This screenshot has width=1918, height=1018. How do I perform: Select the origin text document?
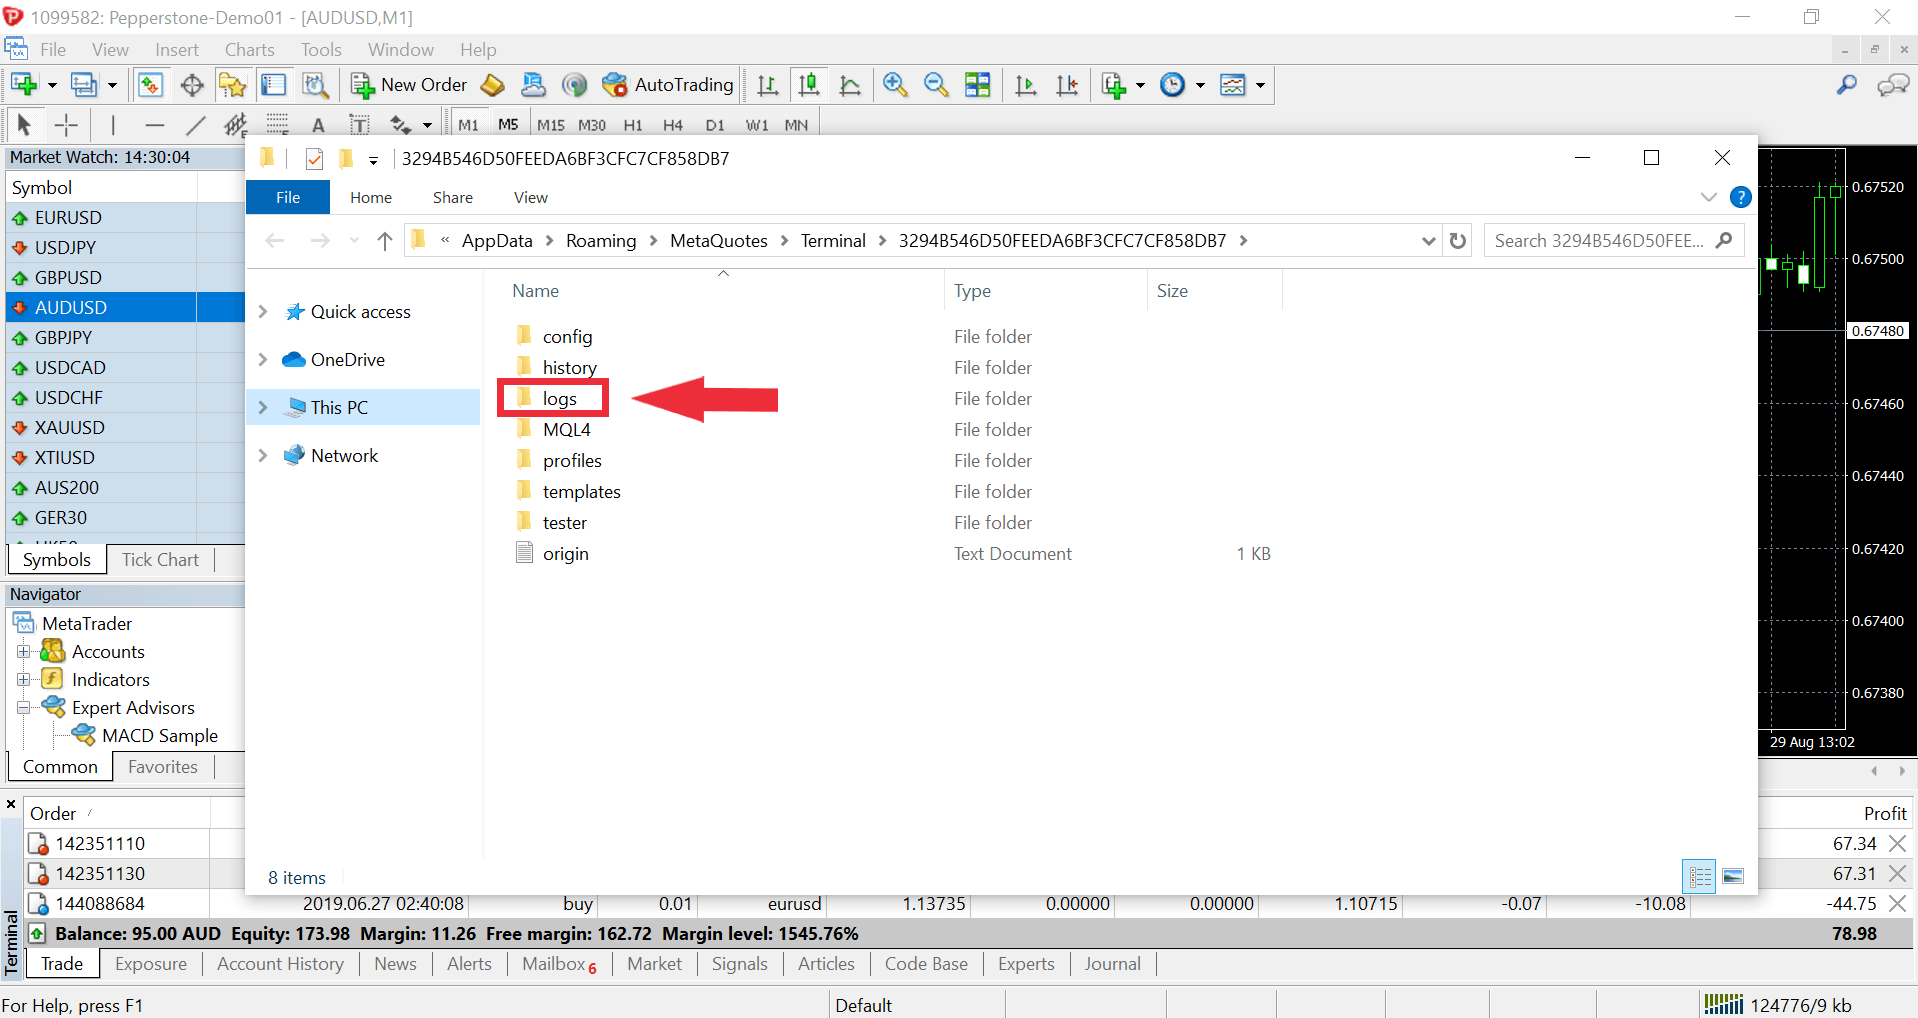click(x=565, y=554)
